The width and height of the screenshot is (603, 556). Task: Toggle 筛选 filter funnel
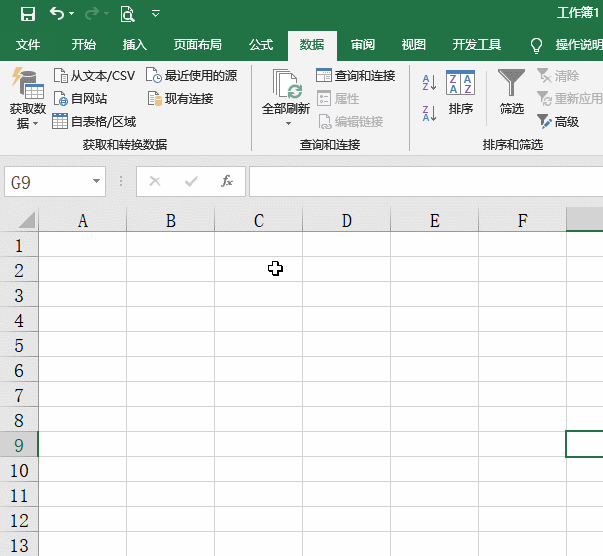[x=511, y=92]
